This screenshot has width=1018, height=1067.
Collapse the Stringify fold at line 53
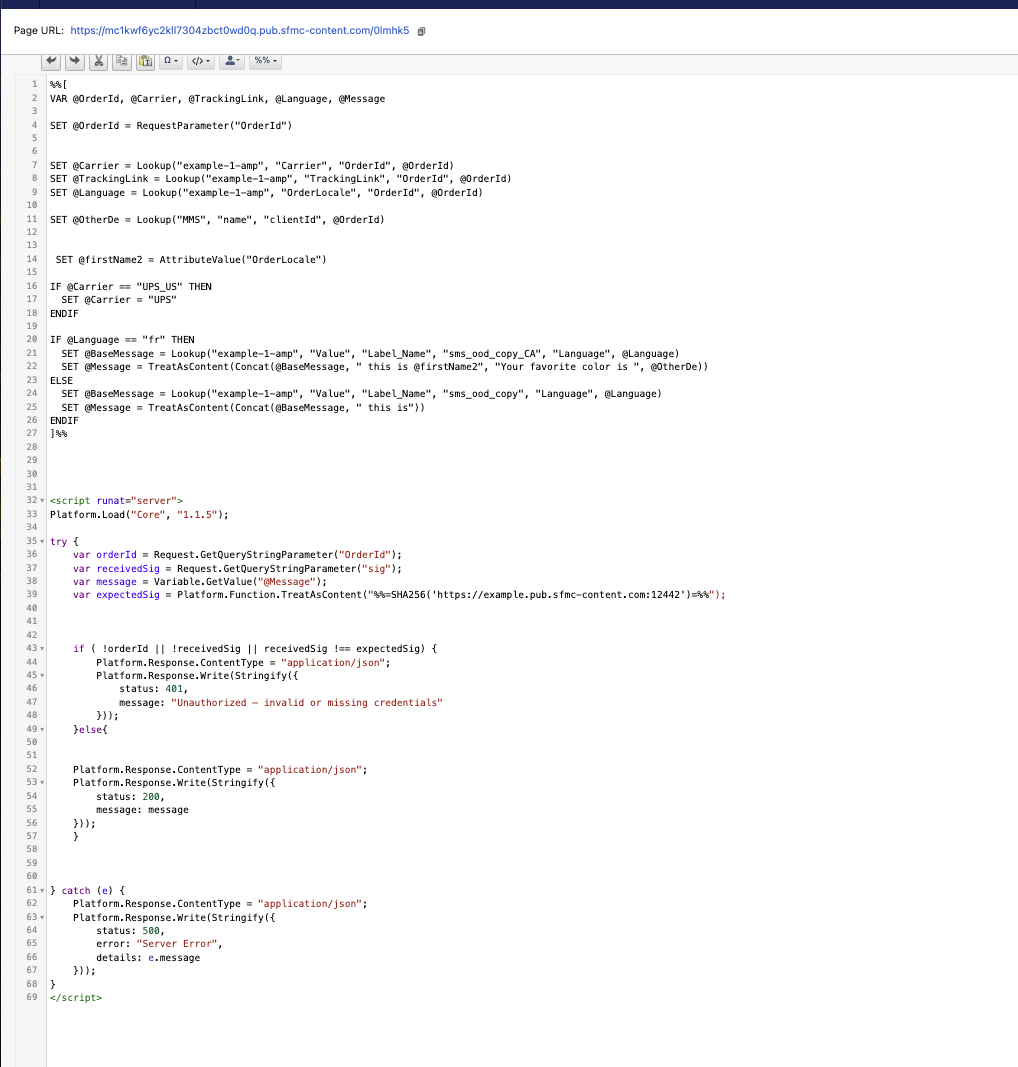(x=42, y=783)
